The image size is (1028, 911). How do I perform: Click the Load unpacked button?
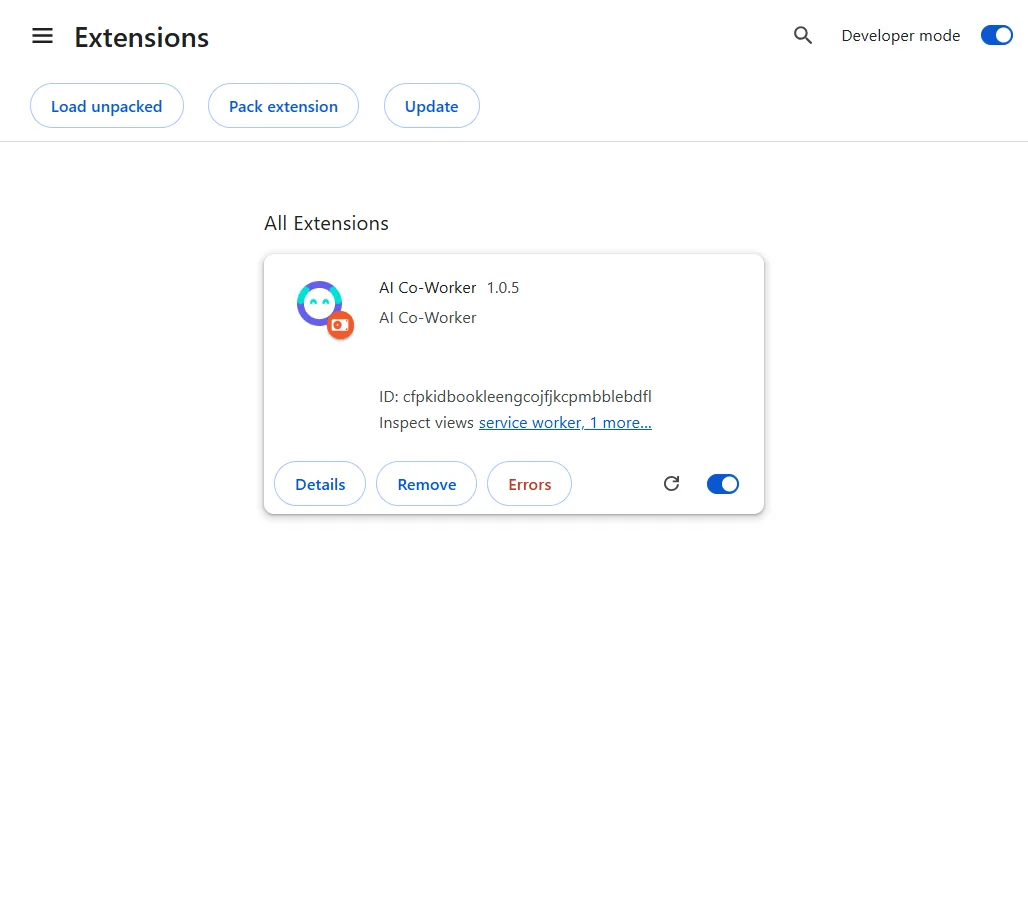coord(107,106)
